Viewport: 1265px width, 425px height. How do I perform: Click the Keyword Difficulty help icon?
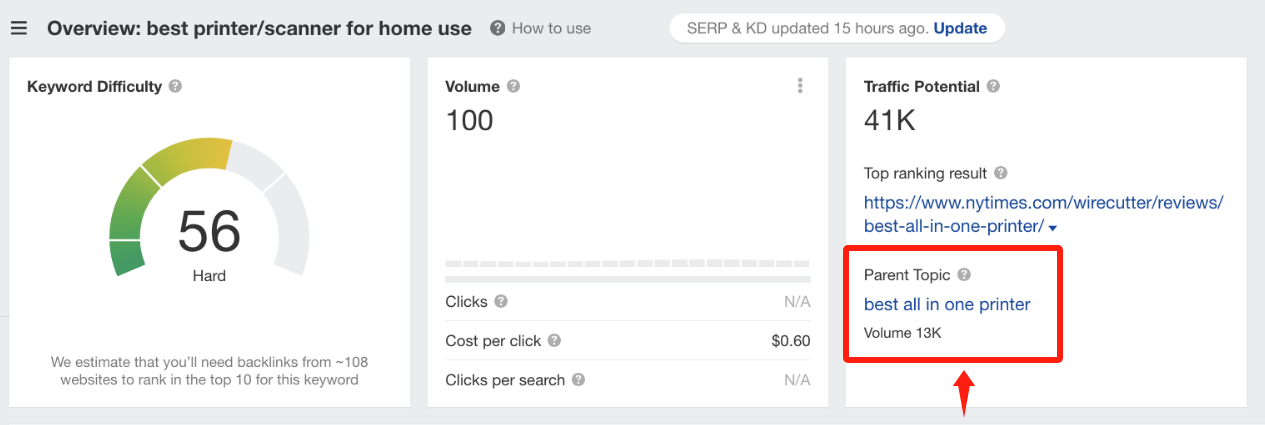click(x=175, y=87)
